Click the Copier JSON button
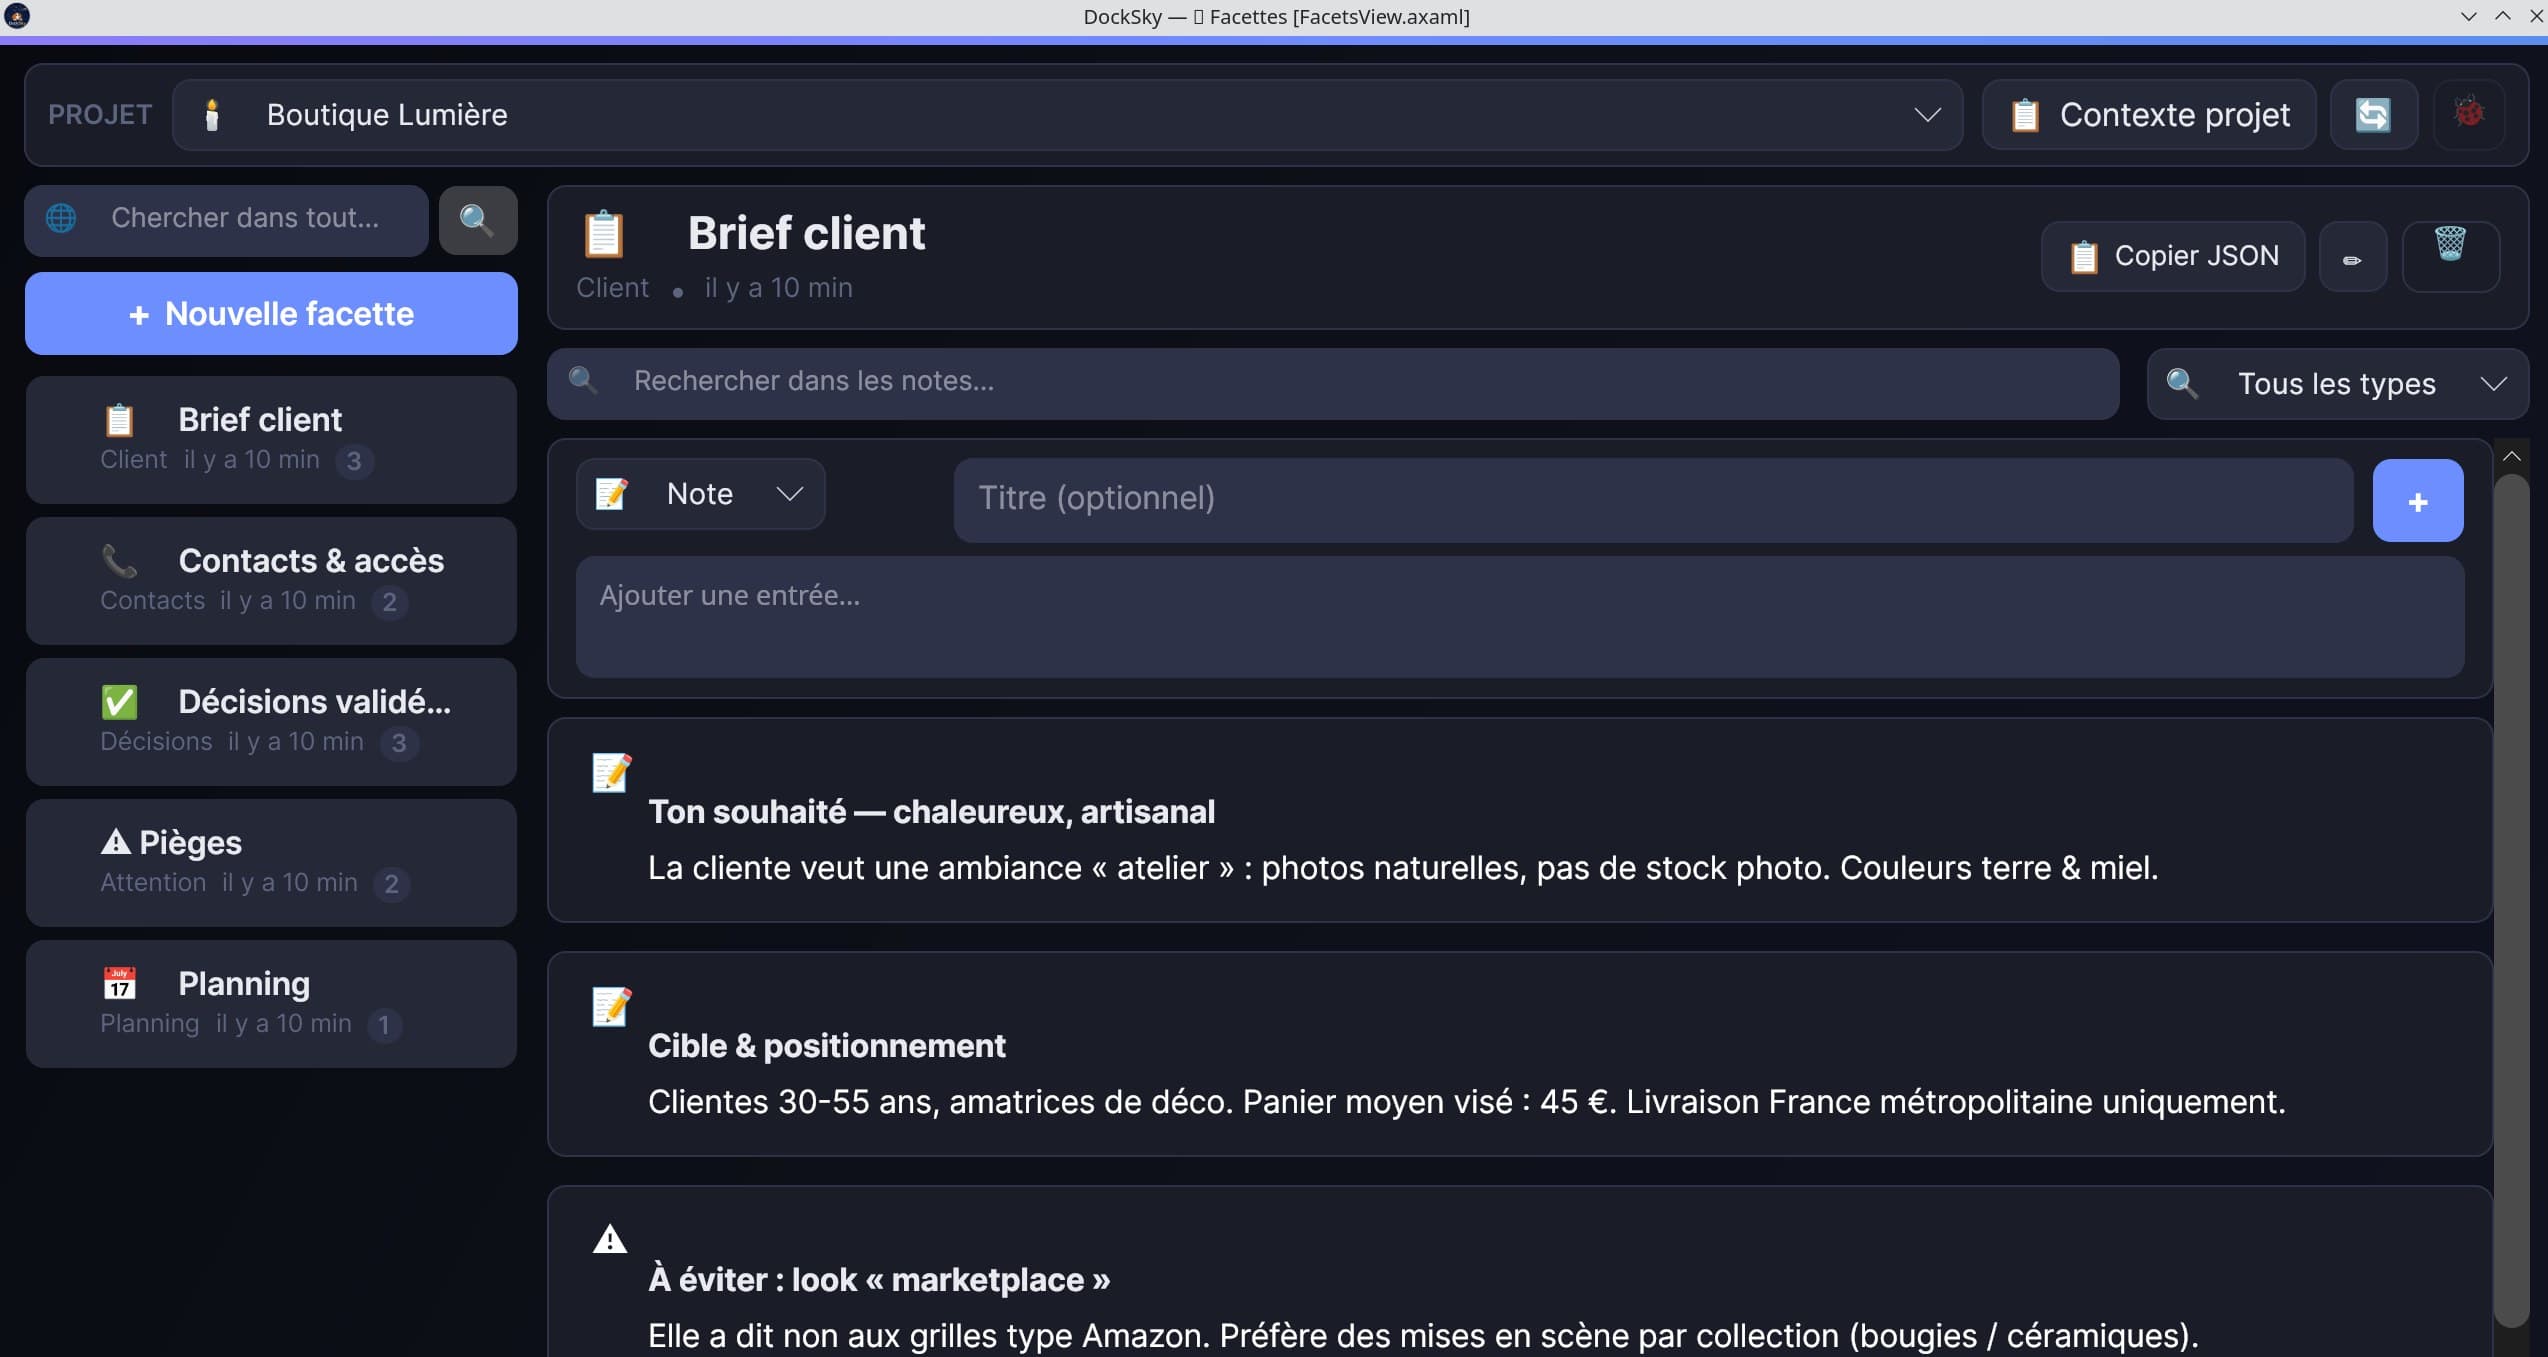The image size is (2548, 1357). point(2173,257)
